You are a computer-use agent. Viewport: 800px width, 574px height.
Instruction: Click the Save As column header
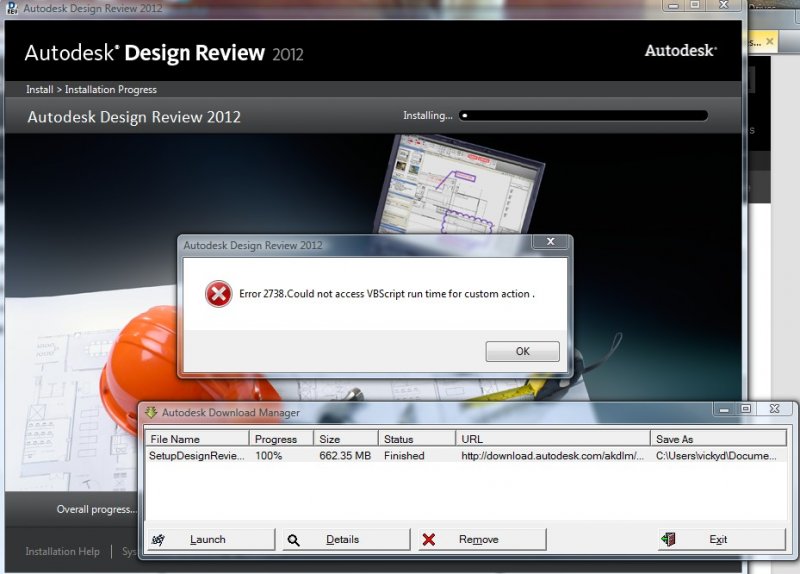tap(718, 439)
